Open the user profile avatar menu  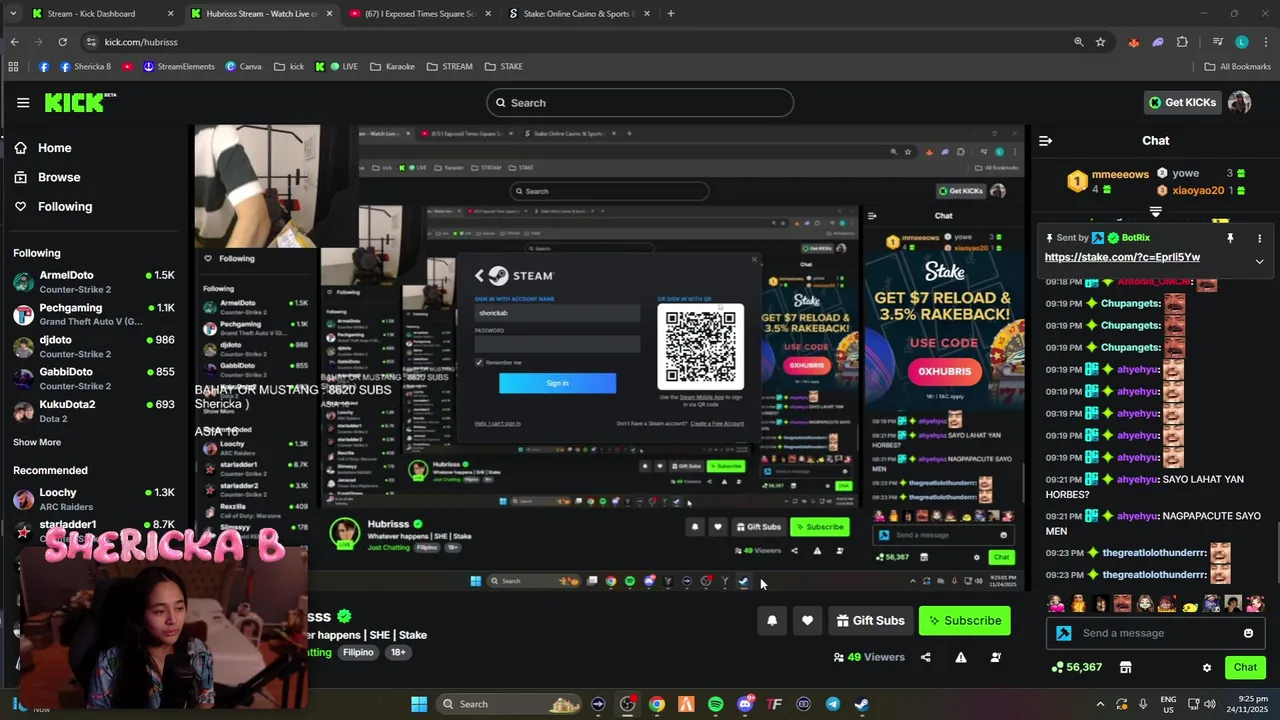(x=1240, y=102)
